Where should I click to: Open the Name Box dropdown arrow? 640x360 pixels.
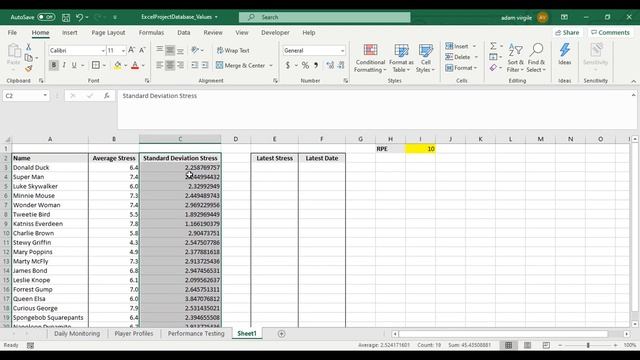[x=45, y=96]
